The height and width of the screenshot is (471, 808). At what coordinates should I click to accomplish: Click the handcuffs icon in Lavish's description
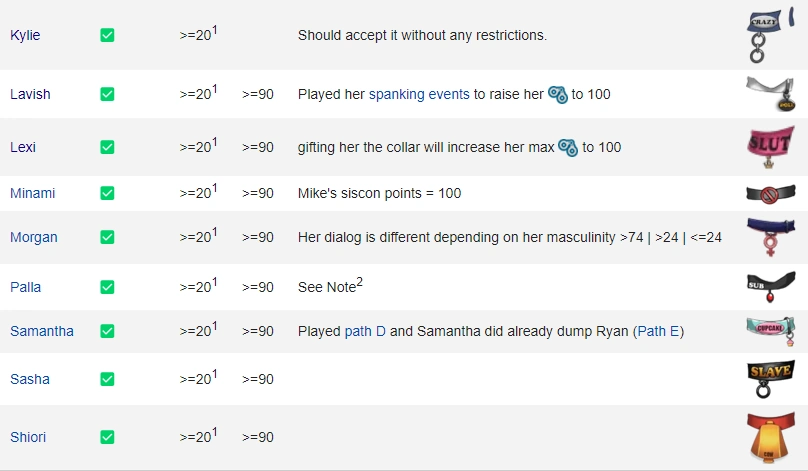pyautogui.click(x=558, y=95)
